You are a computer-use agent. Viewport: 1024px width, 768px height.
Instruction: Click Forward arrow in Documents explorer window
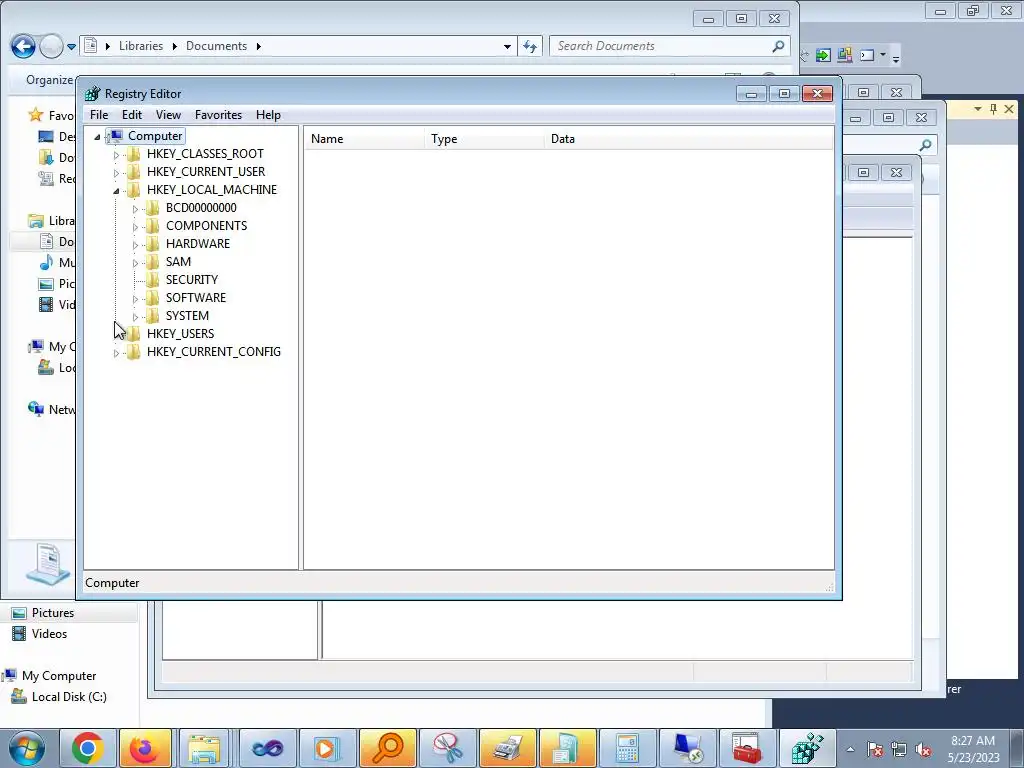click(52, 46)
